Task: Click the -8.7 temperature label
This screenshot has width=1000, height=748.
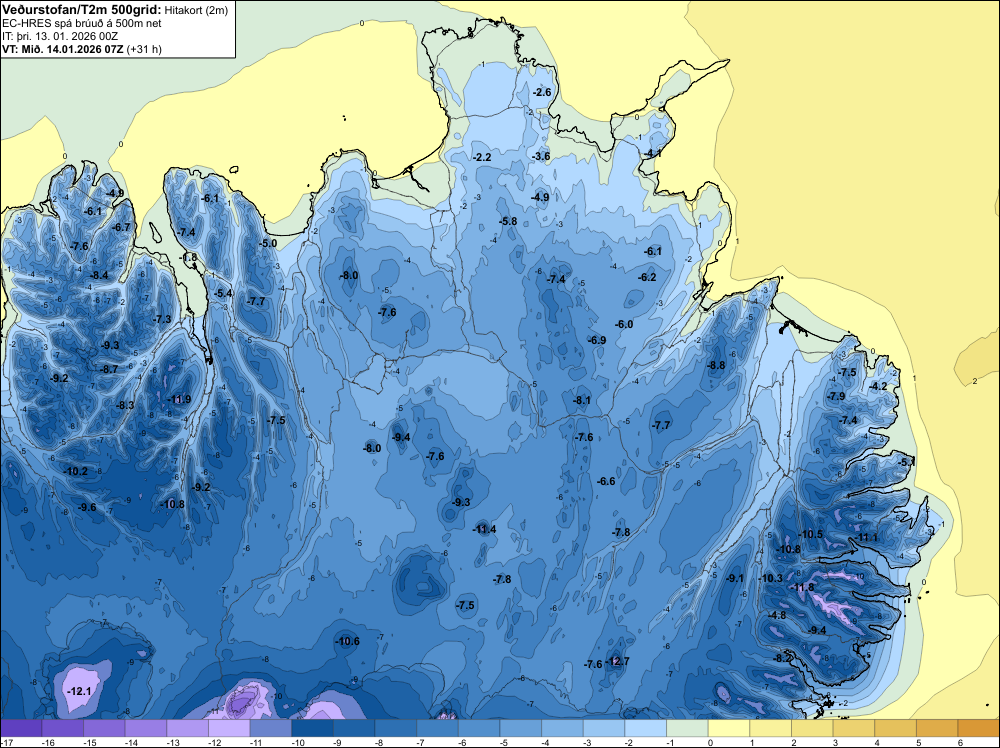Action: point(109,369)
